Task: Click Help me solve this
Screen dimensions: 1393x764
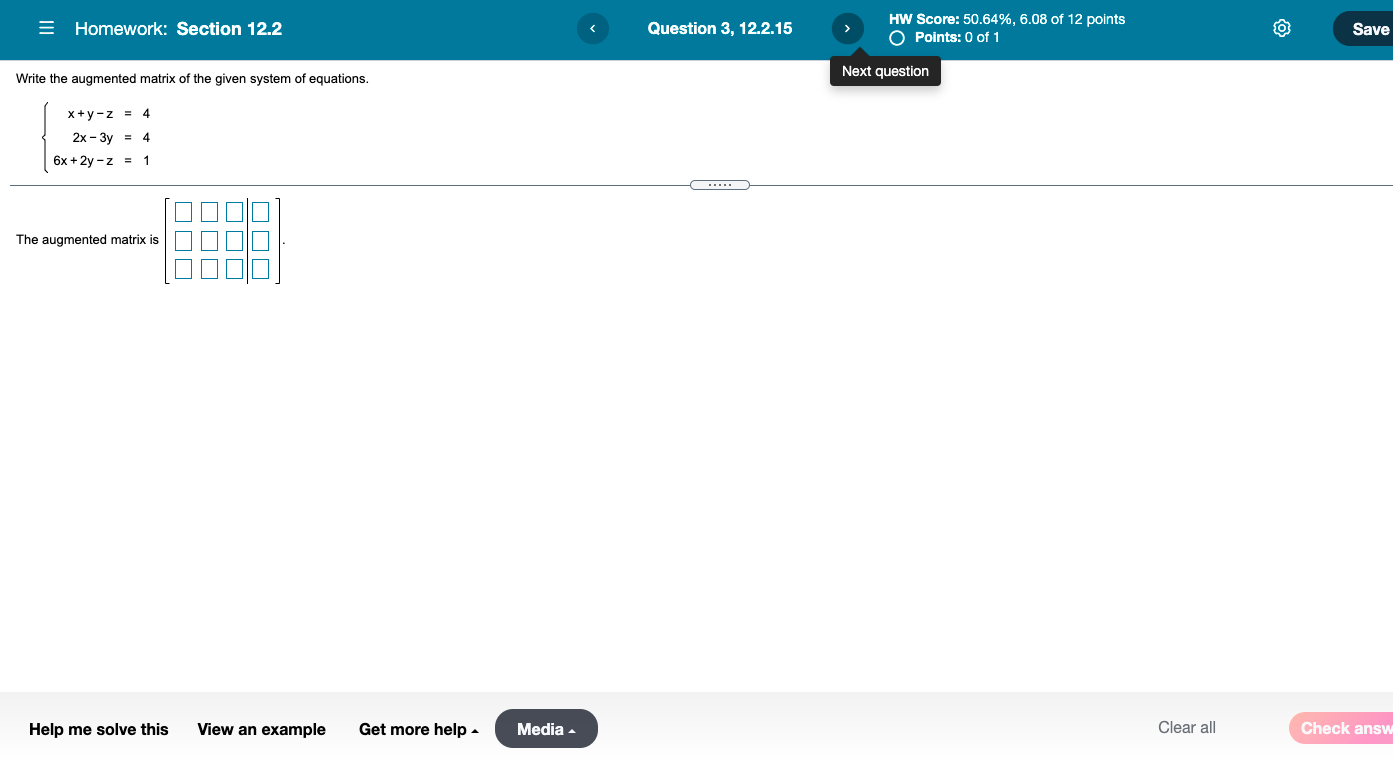Action: pyautogui.click(x=99, y=729)
